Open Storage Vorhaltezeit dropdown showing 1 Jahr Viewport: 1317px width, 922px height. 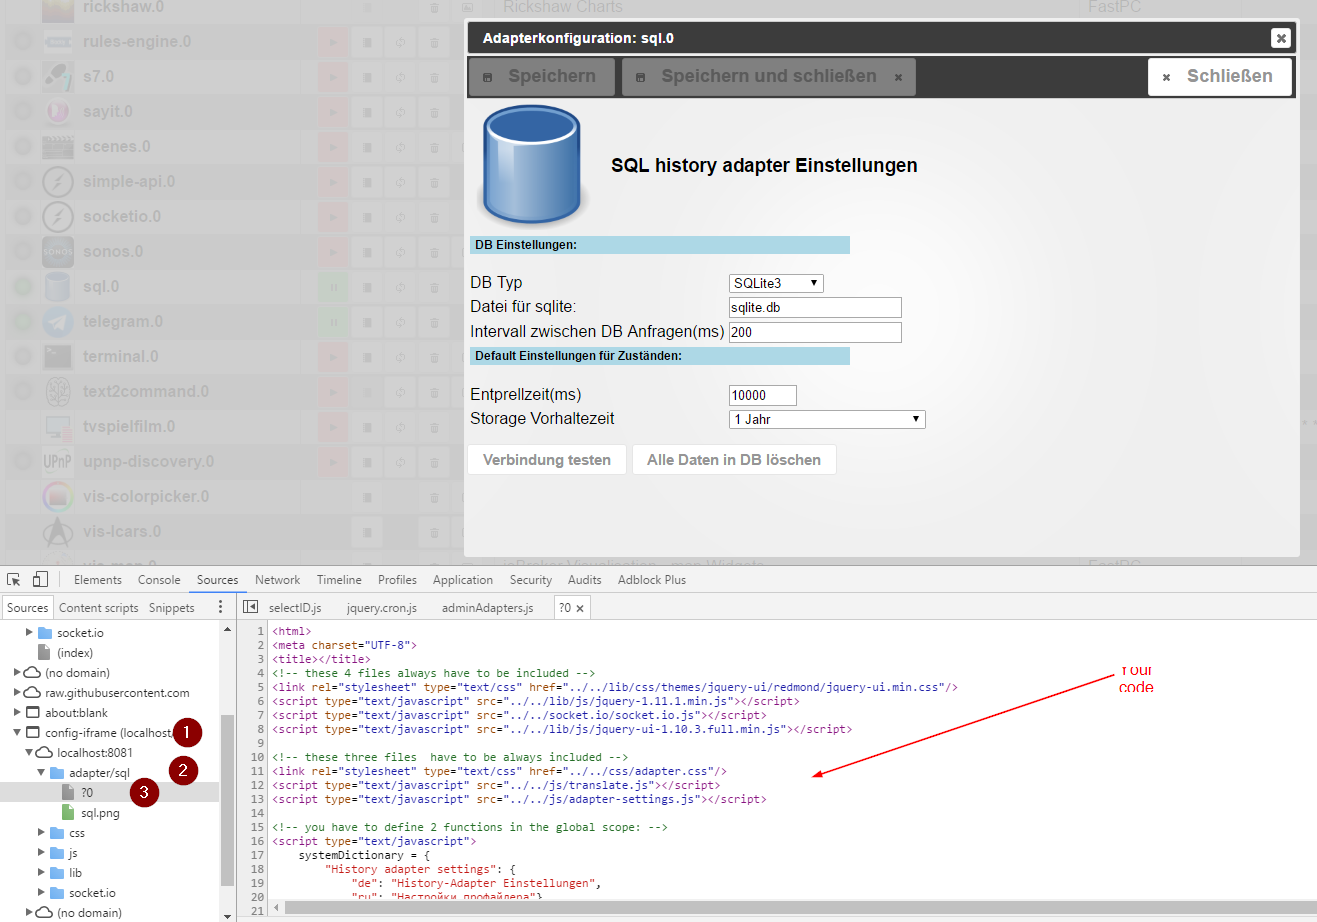coord(827,419)
